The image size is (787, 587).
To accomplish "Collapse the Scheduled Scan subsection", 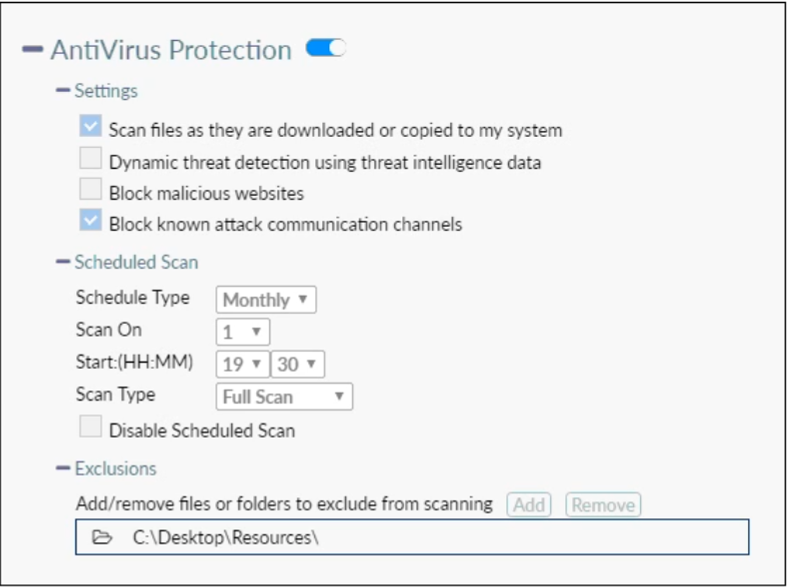I will pos(63,263).
